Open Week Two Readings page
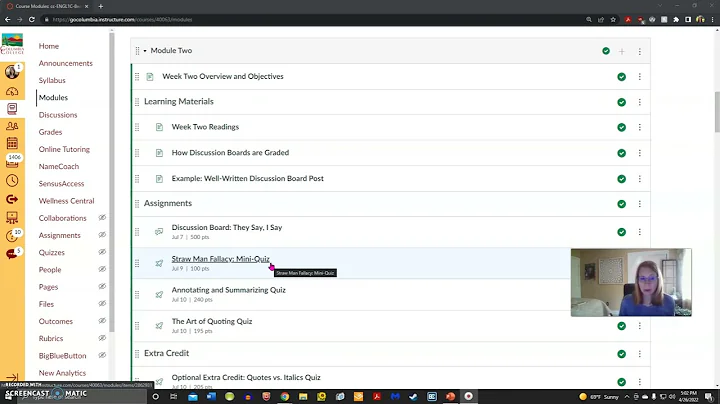Screen dimensions: 720x404 click(x=205, y=127)
